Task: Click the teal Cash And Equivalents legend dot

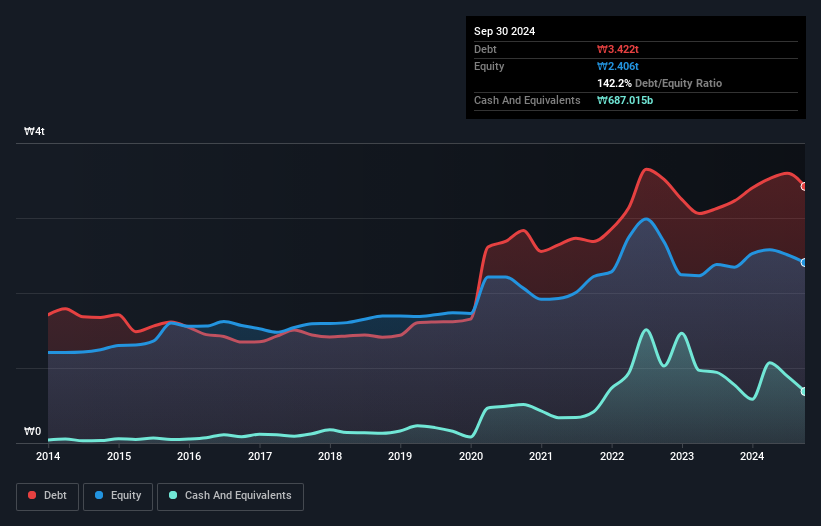Action: [173, 495]
